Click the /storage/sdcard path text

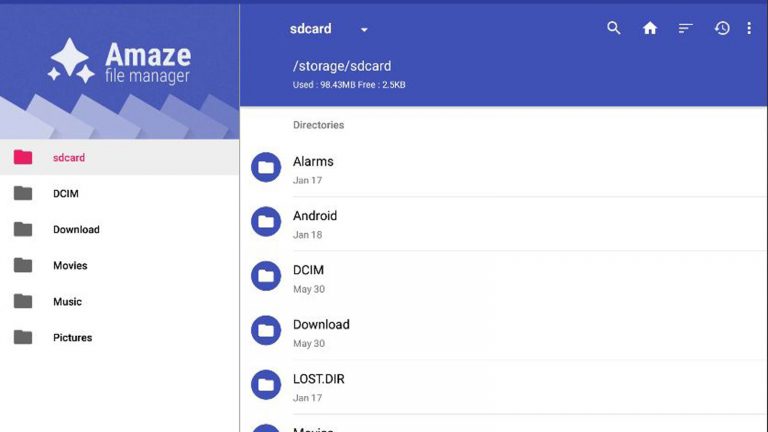(x=342, y=66)
